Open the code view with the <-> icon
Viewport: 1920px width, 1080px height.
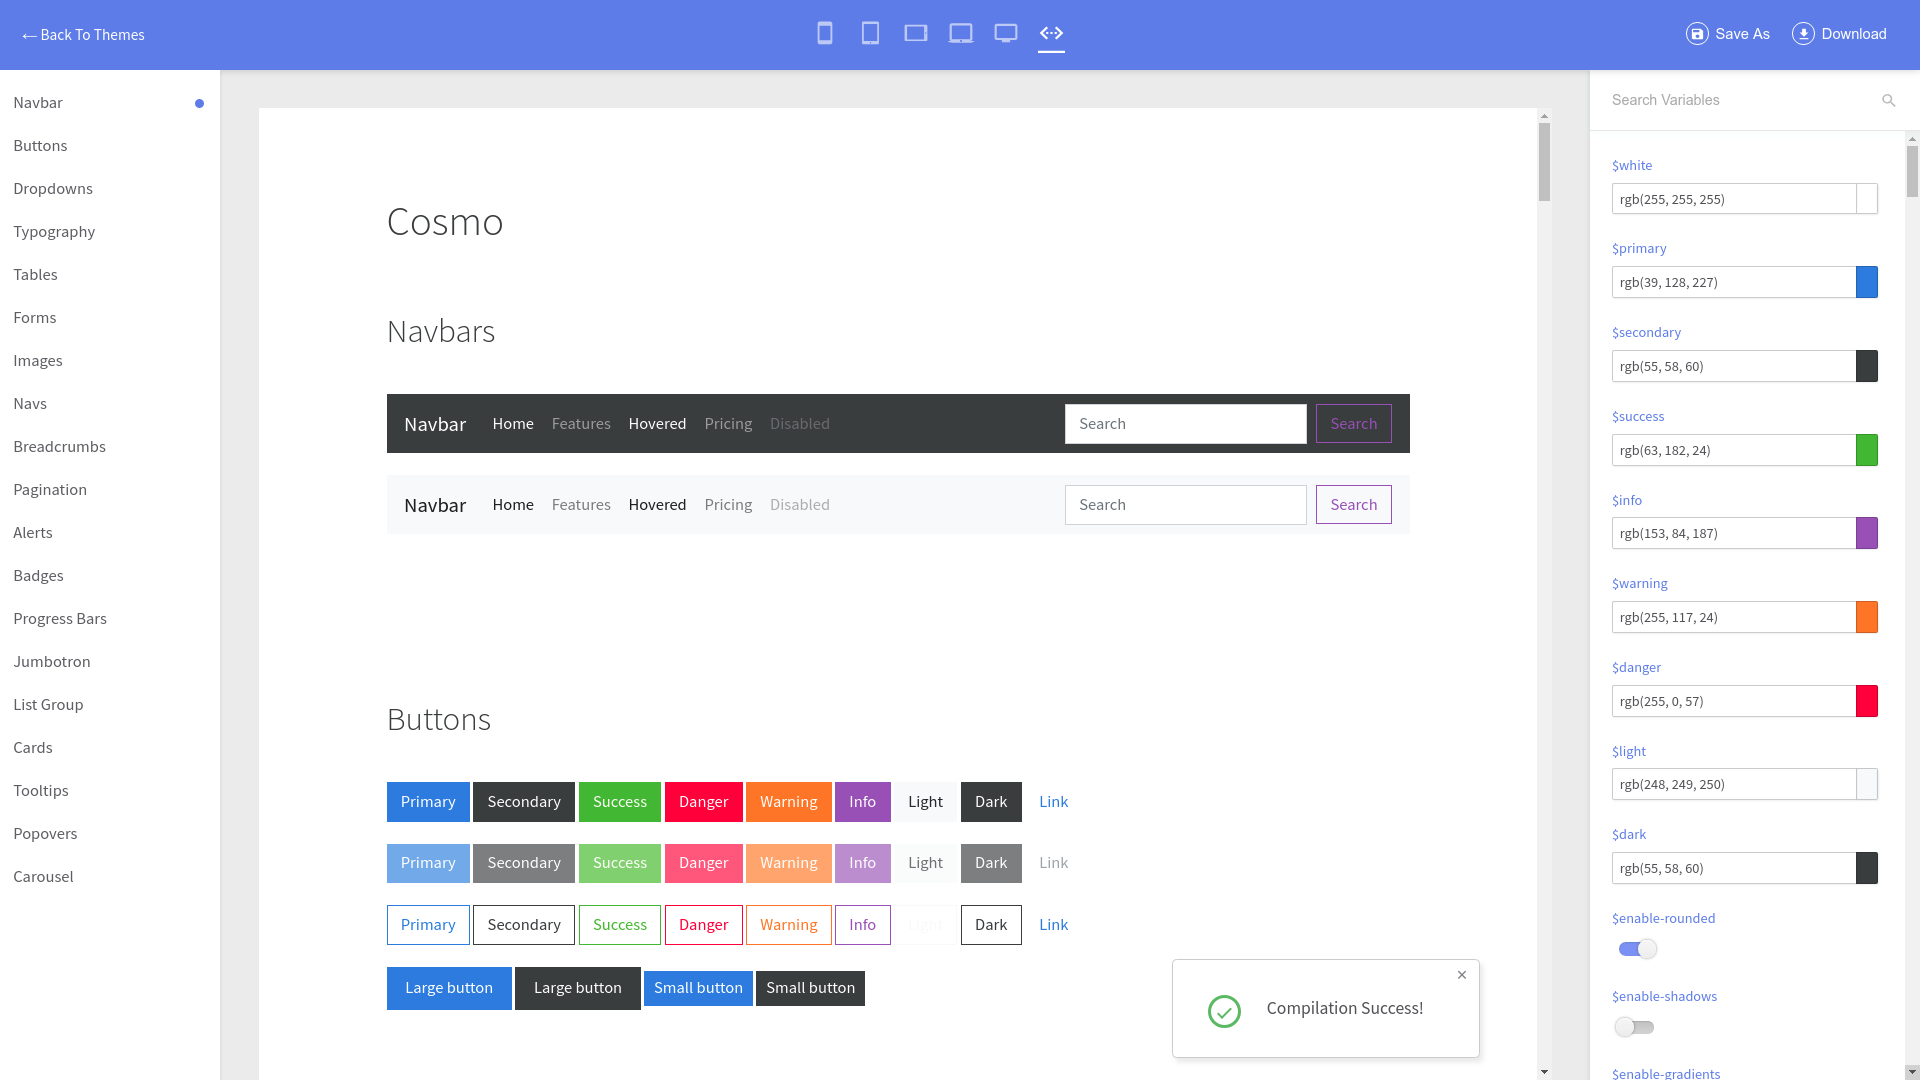pyautogui.click(x=1051, y=33)
